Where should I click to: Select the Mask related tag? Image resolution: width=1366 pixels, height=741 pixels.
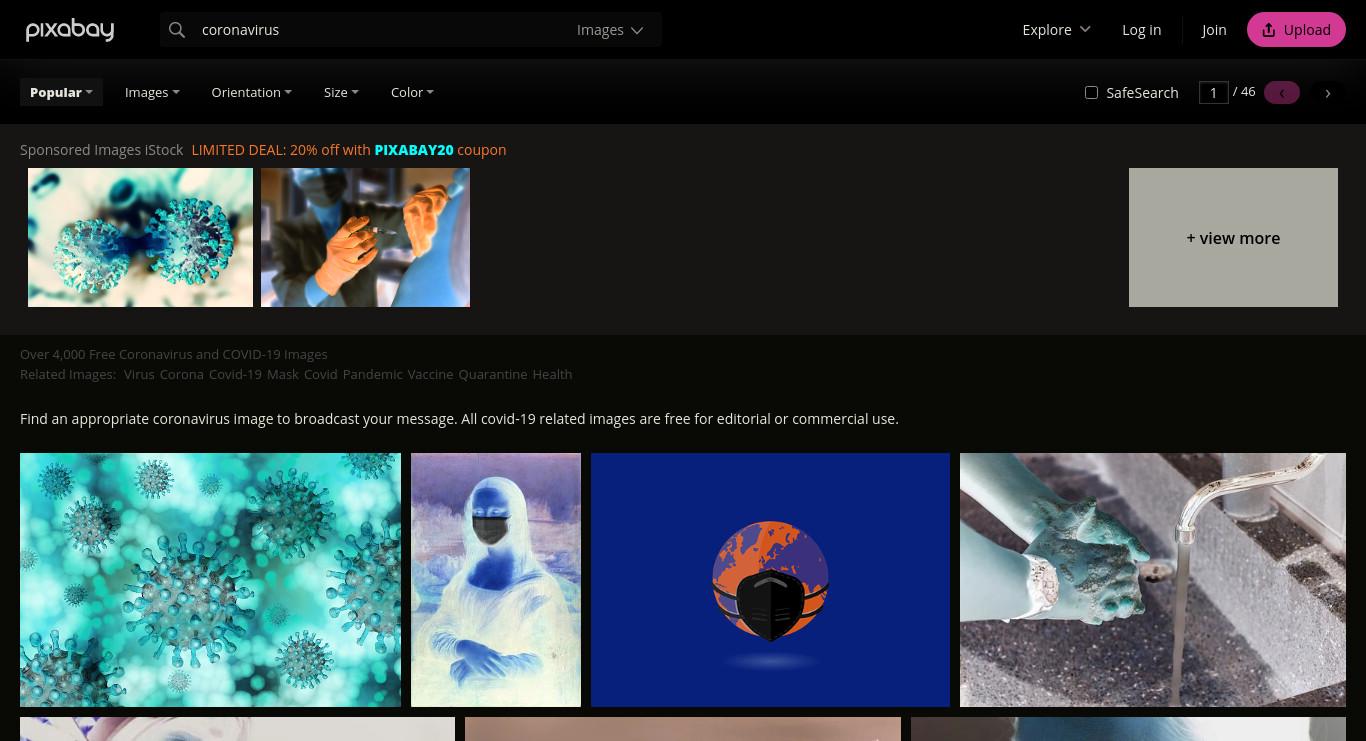click(283, 374)
